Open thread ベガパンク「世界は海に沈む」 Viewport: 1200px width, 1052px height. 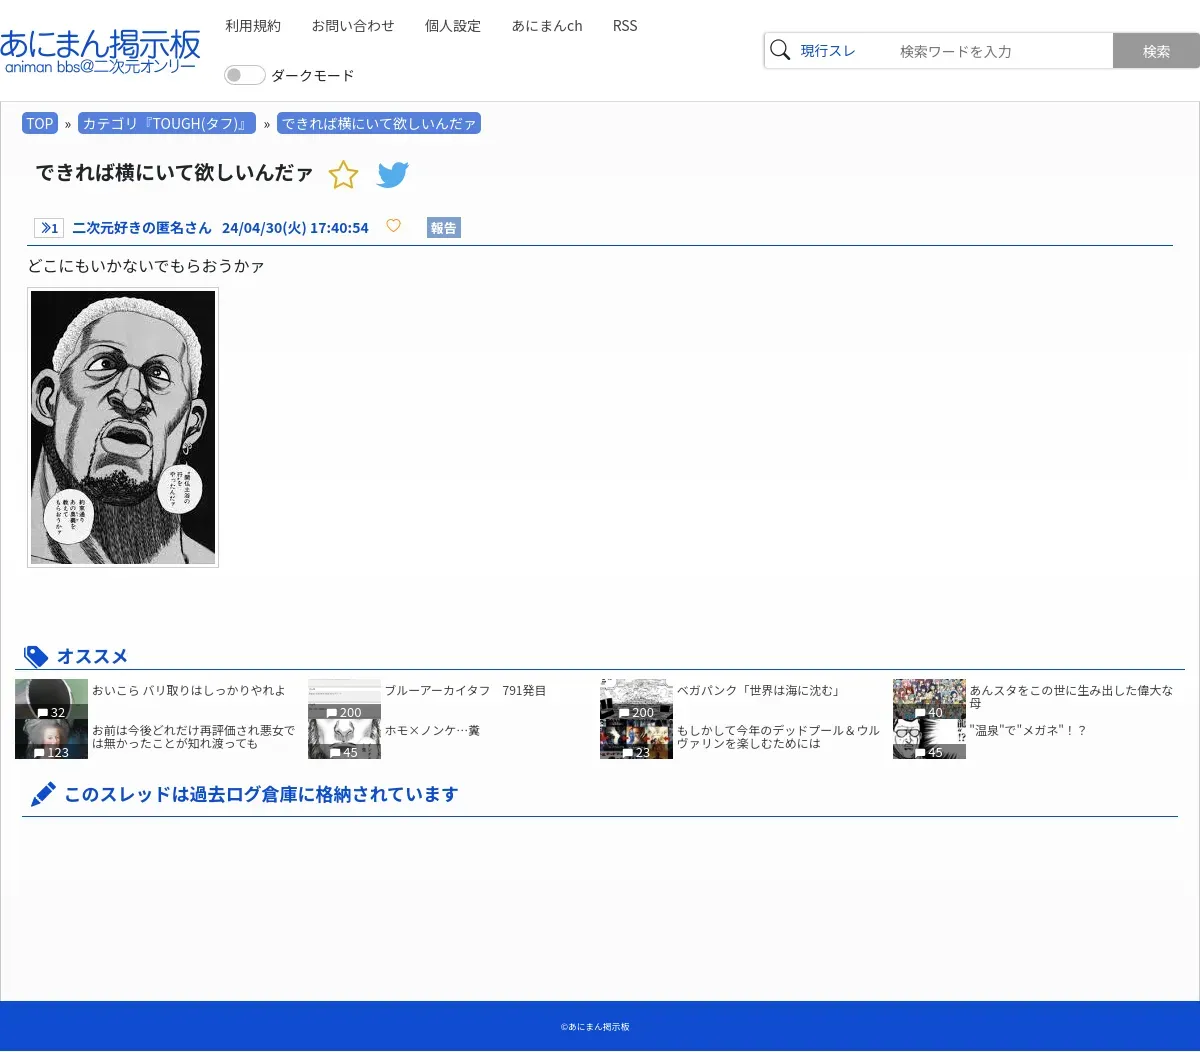[759, 691]
